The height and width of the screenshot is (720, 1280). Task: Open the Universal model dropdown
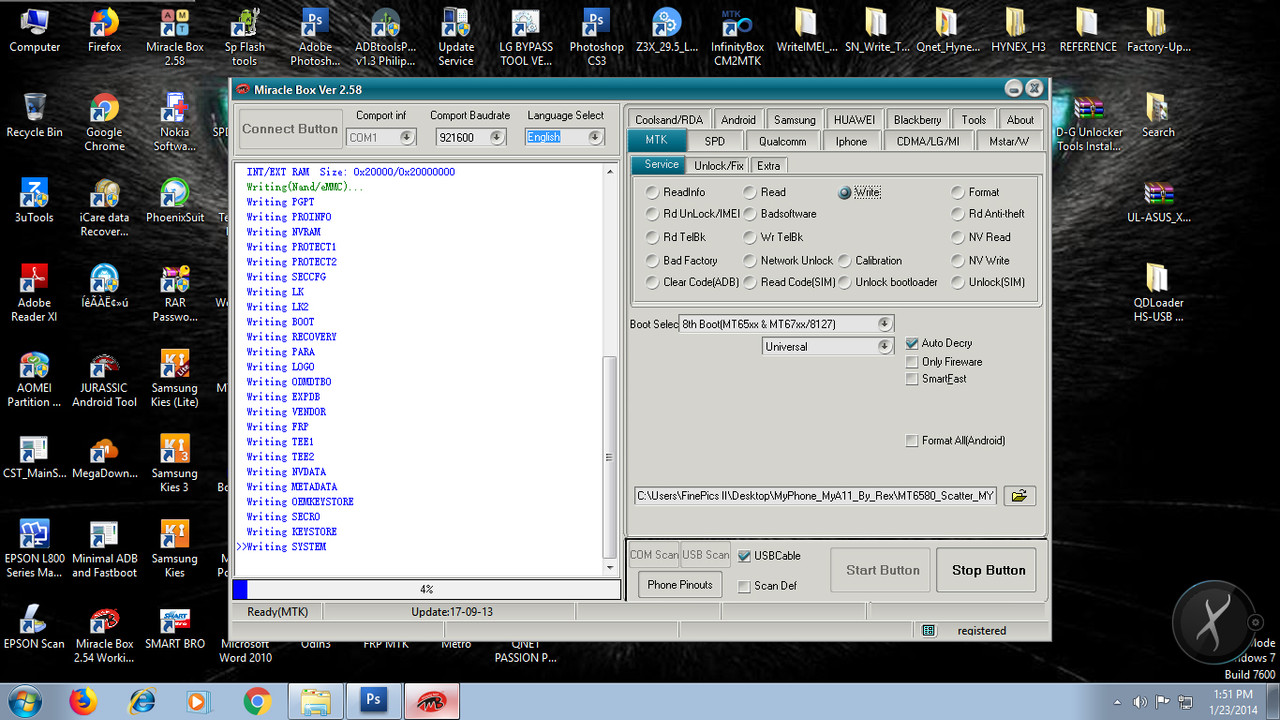click(x=884, y=347)
